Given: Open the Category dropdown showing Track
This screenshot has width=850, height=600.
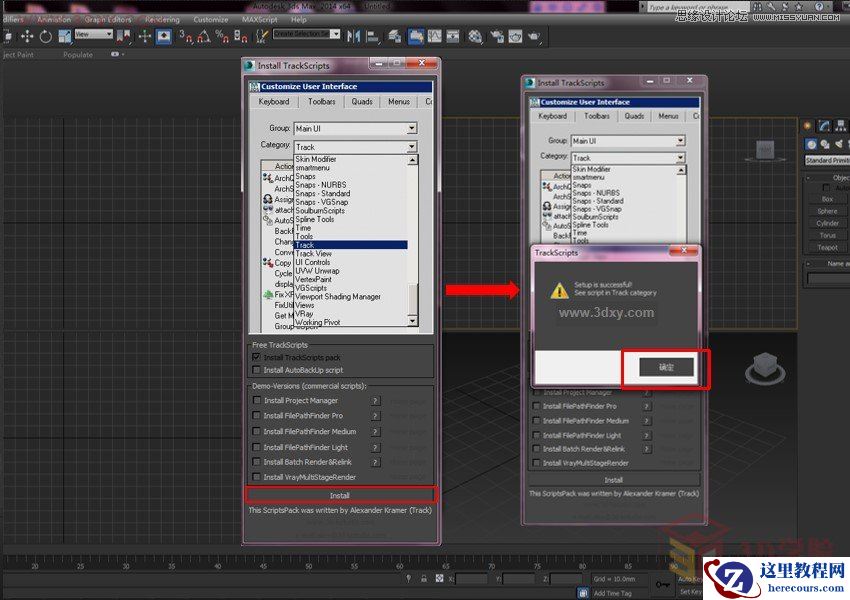Looking at the screenshot, I should click(x=355, y=147).
